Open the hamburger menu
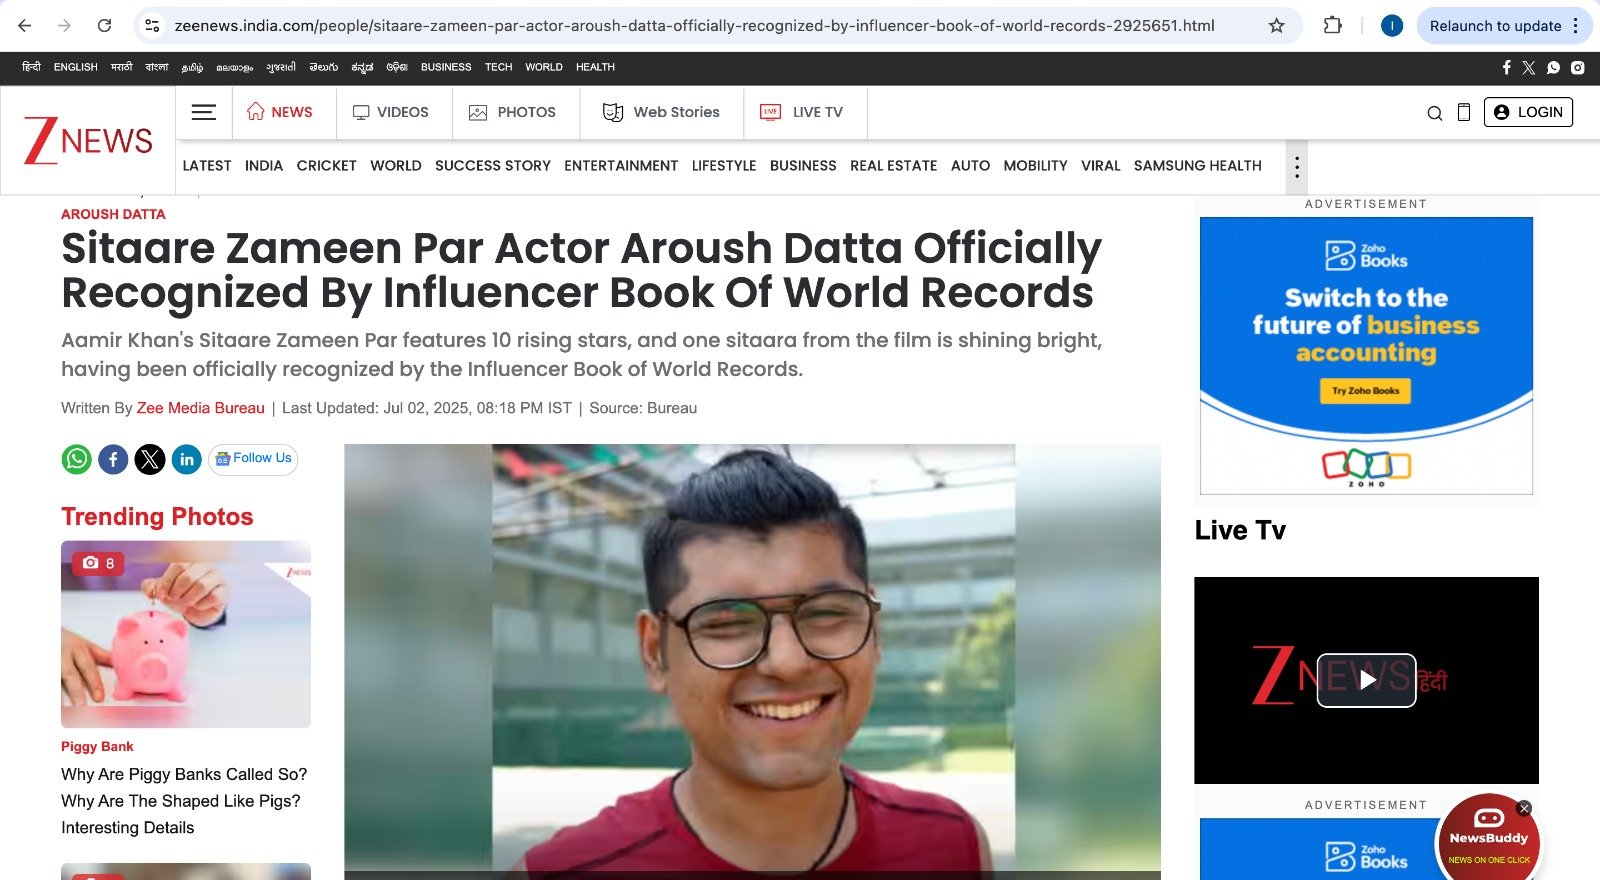 [x=204, y=112]
